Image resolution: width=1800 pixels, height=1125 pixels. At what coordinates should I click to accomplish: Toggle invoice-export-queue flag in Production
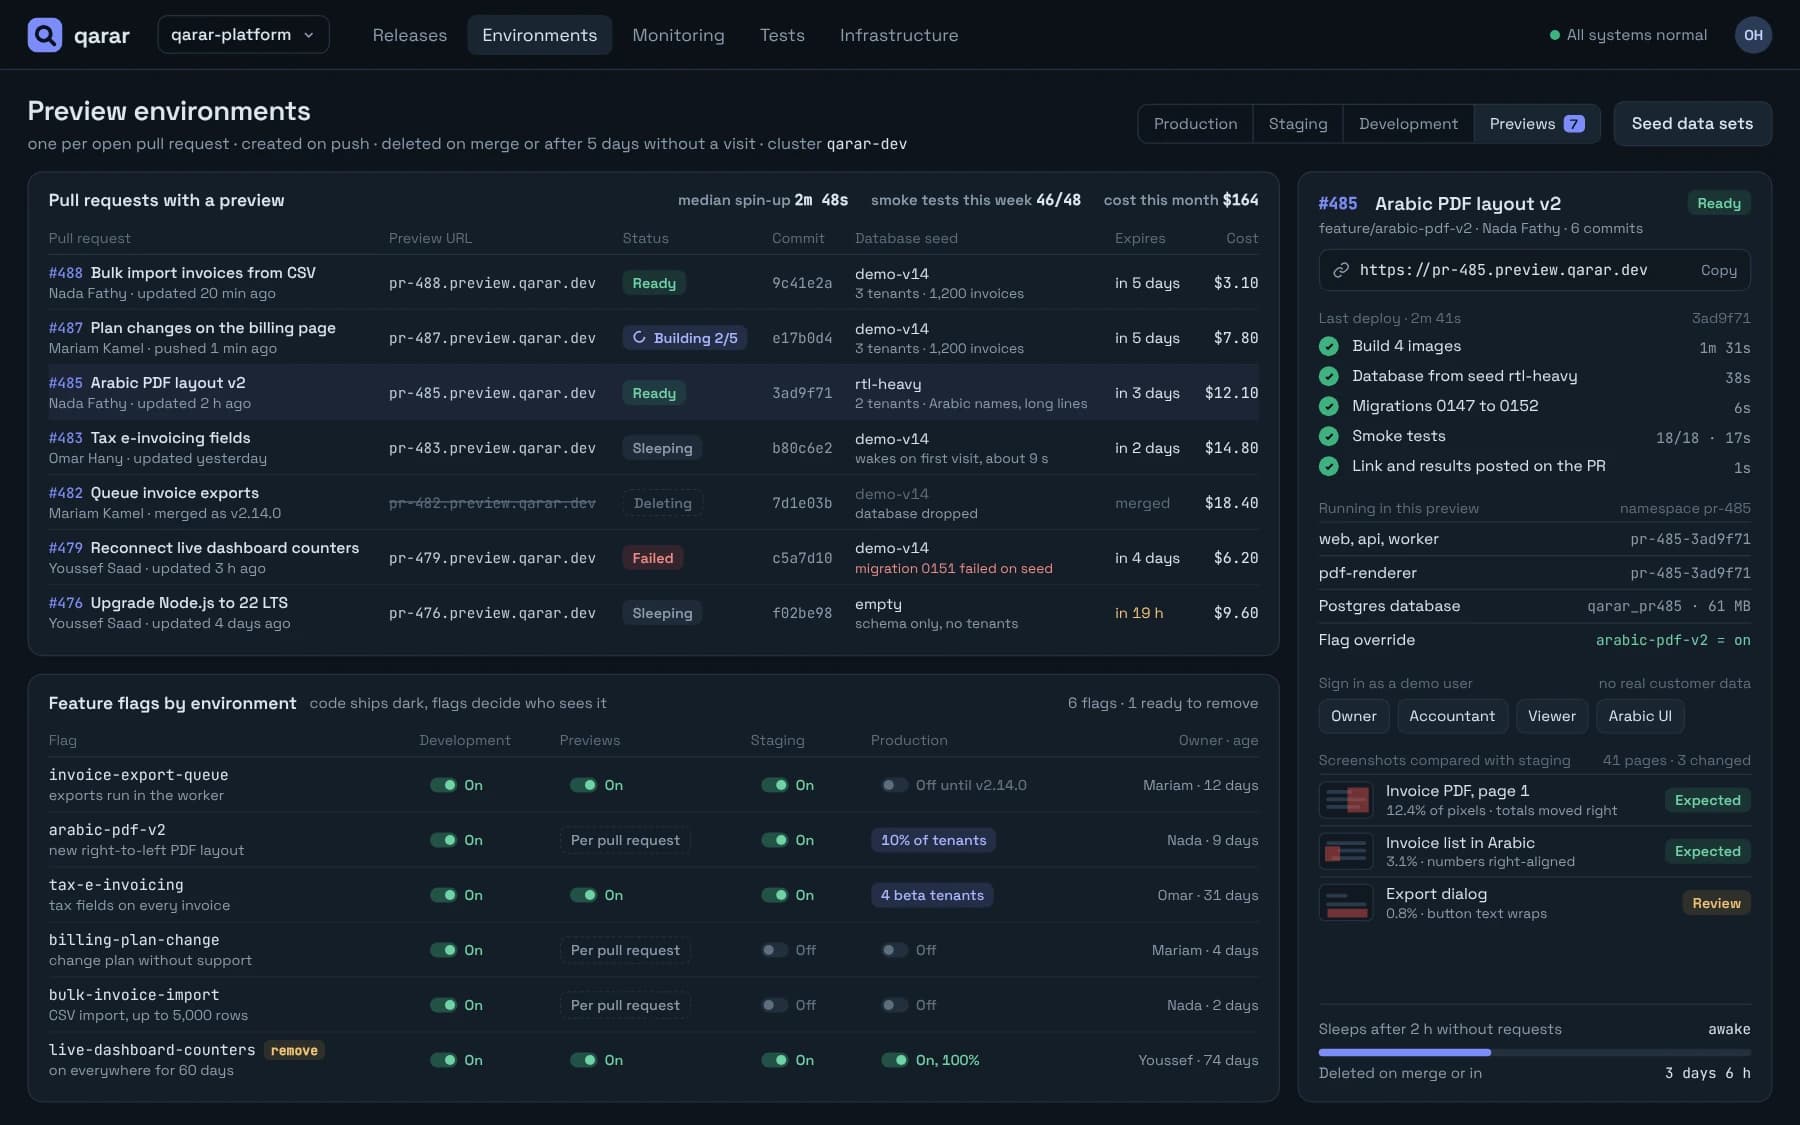point(894,785)
